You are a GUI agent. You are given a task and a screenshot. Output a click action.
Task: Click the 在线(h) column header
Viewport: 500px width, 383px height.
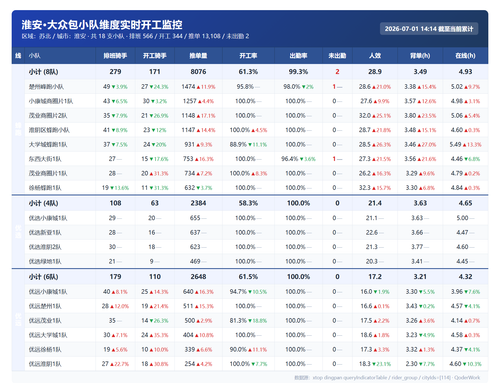[465, 56]
